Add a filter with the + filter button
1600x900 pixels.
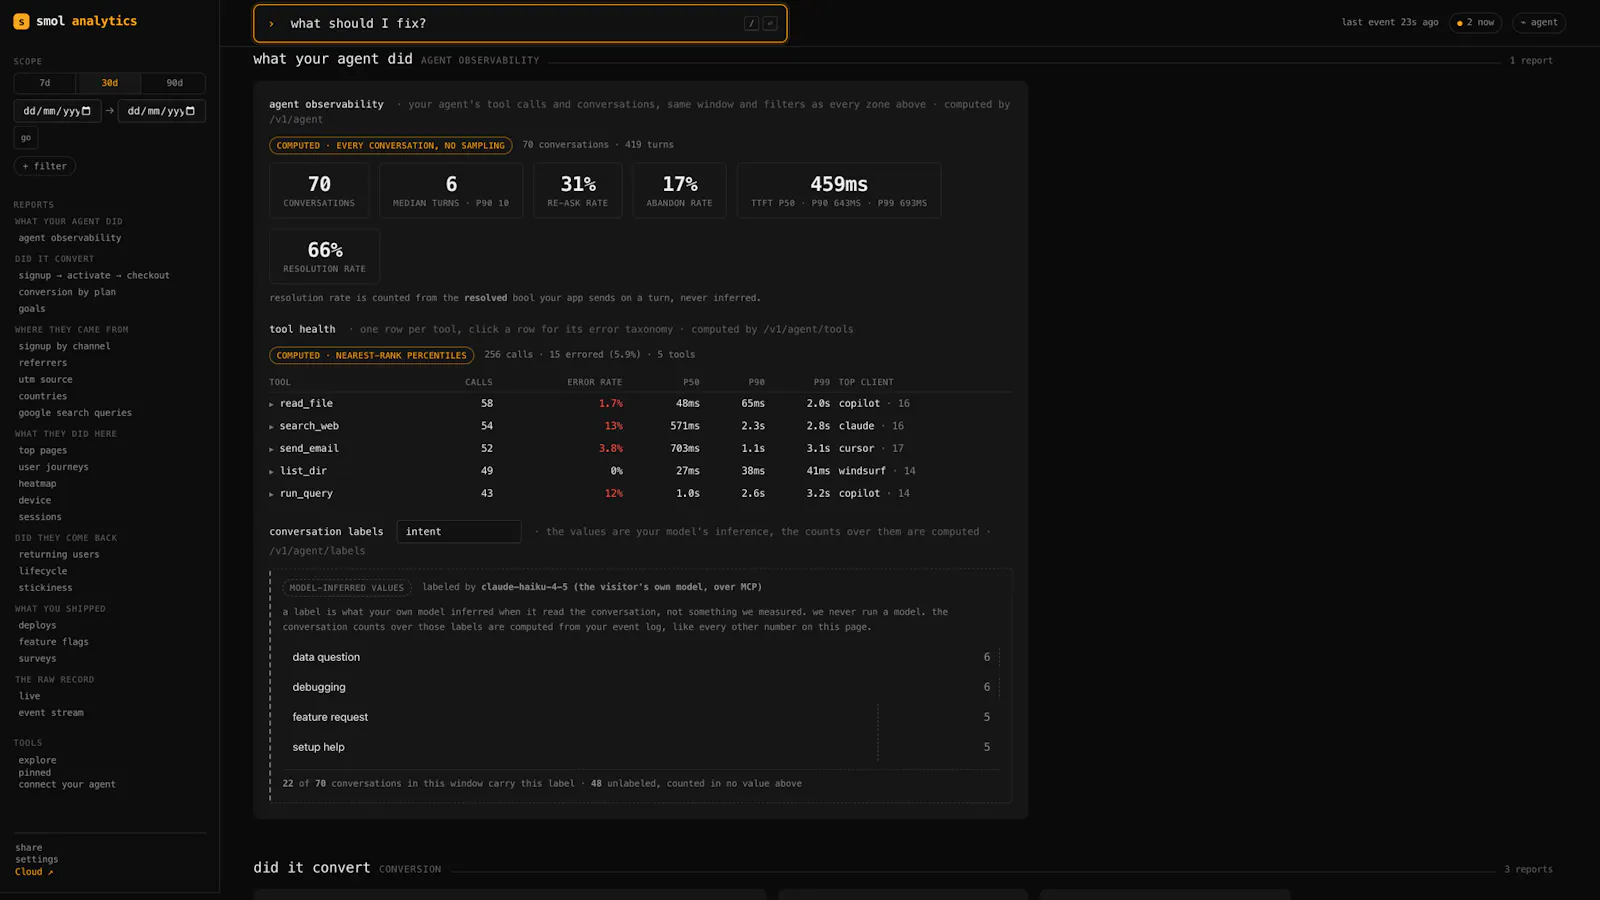pos(45,166)
